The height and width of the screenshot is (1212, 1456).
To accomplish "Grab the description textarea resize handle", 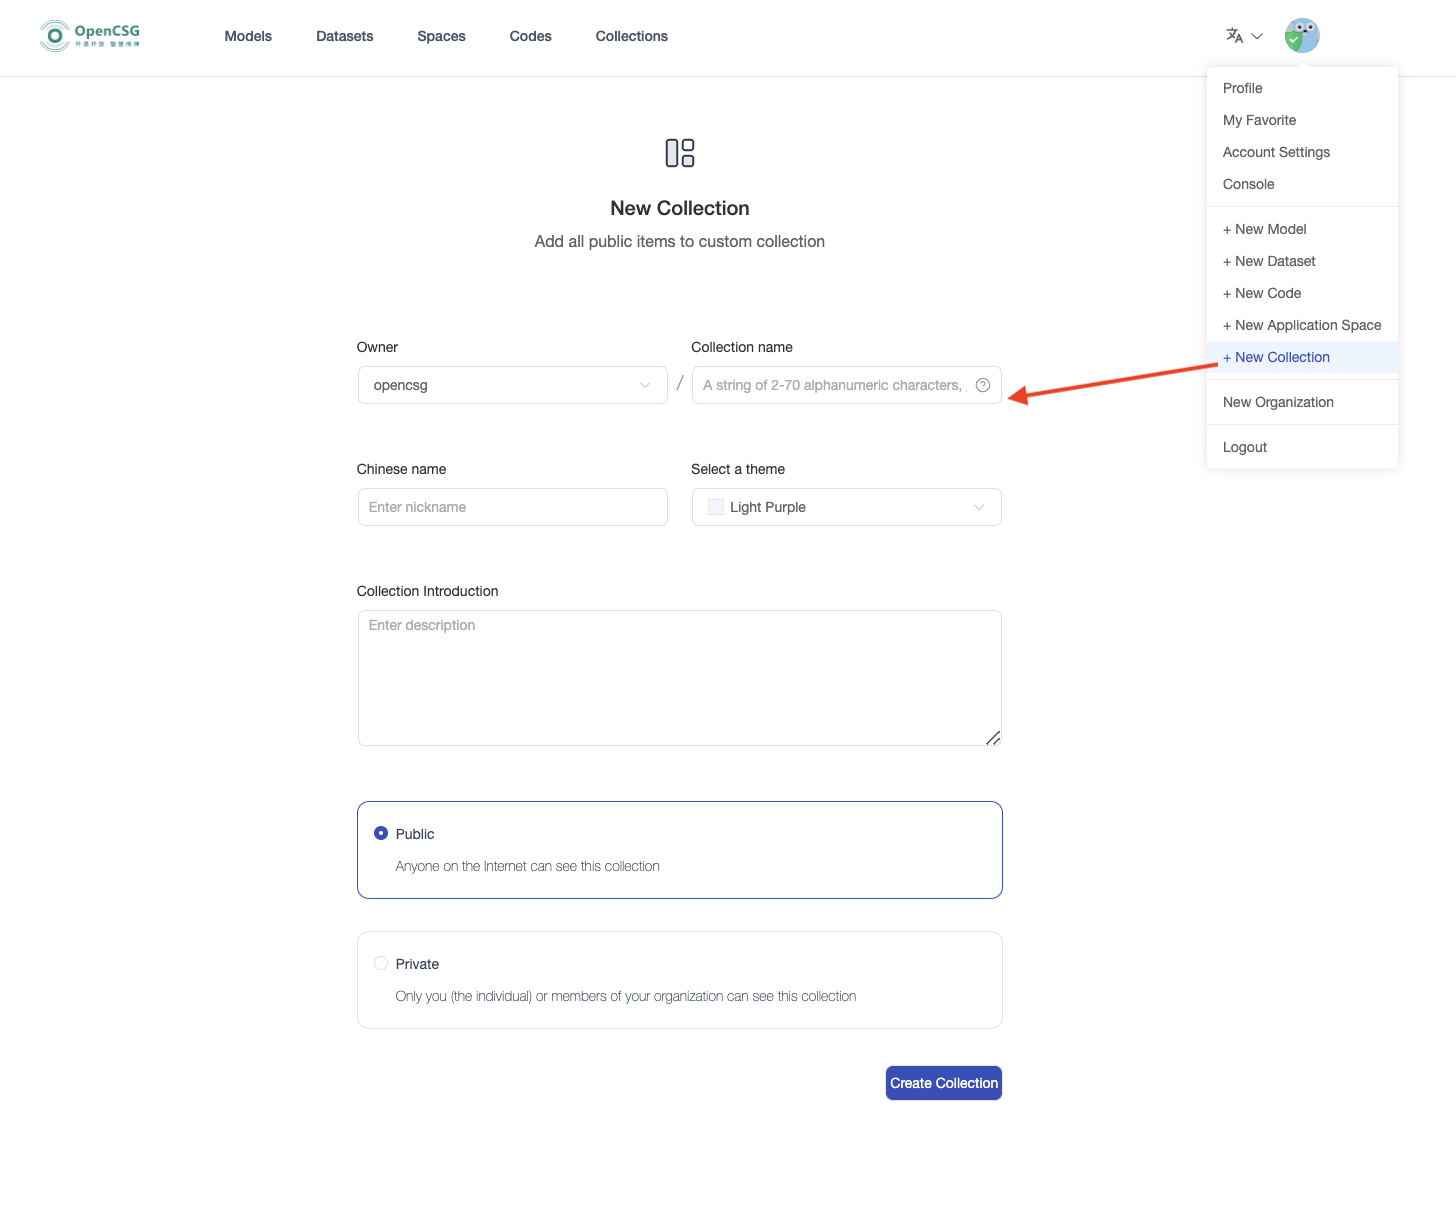I will tap(993, 738).
